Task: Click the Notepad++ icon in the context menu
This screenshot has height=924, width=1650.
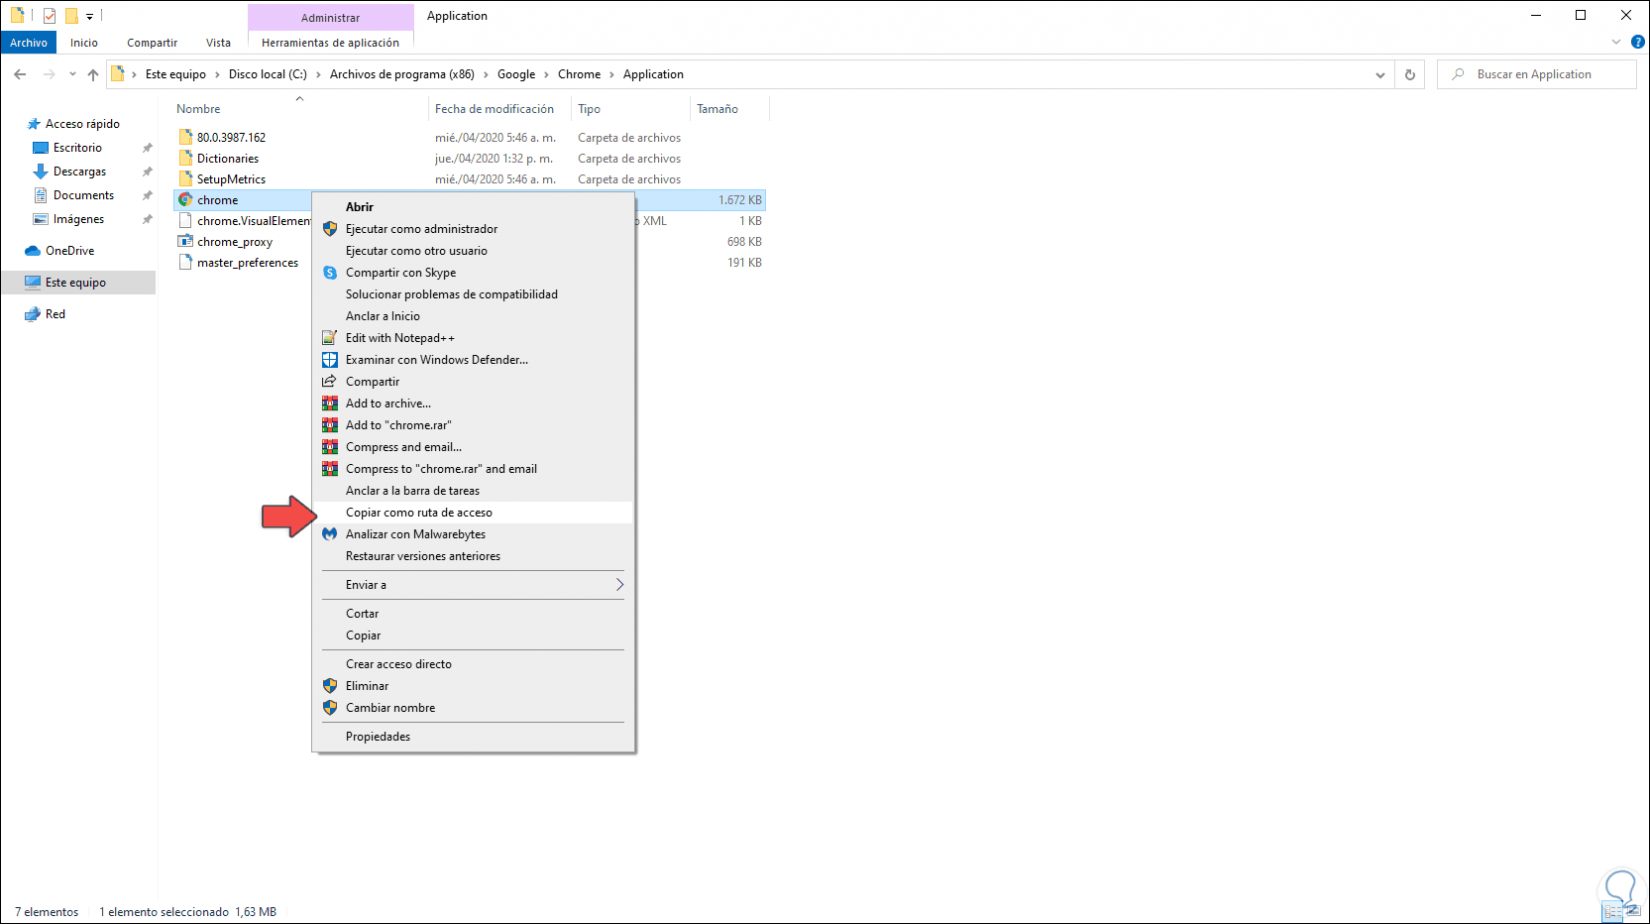Action: [x=330, y=338]
